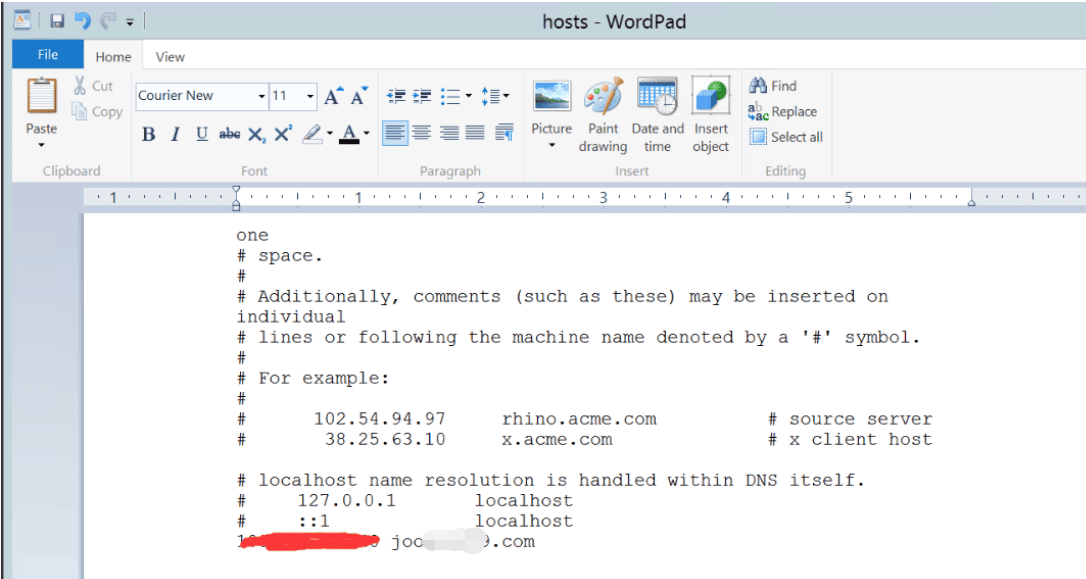Open the text color dropdown arrow
1086x579 pixels.
[366, 134]
